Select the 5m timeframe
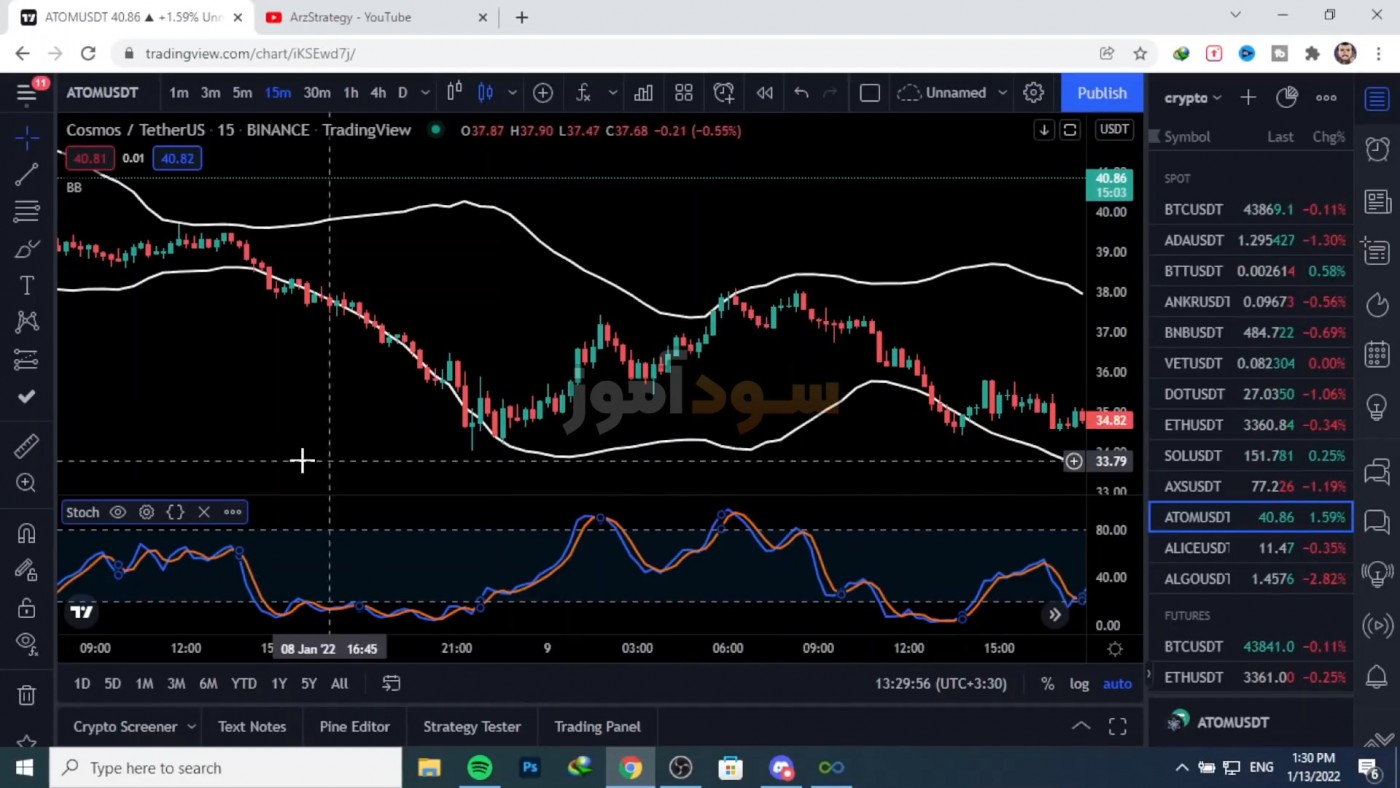 [242, 93]
